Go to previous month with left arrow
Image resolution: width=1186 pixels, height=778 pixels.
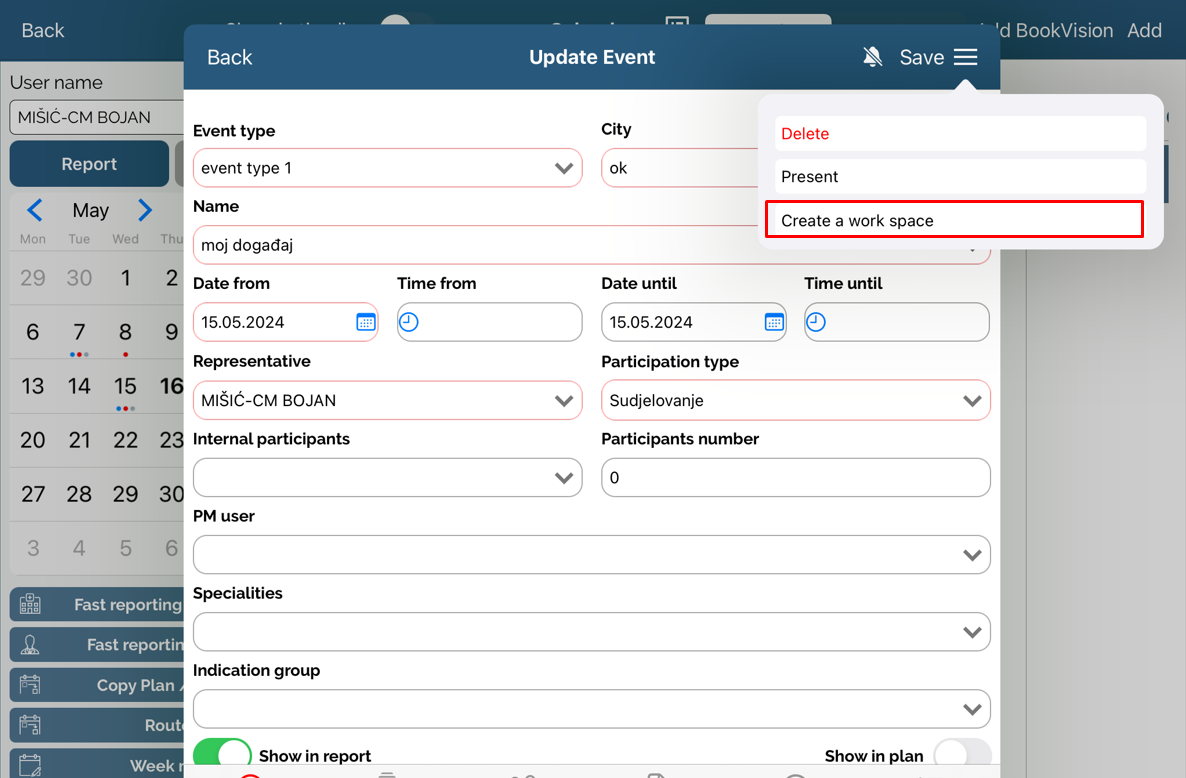[x=35, y=210]
